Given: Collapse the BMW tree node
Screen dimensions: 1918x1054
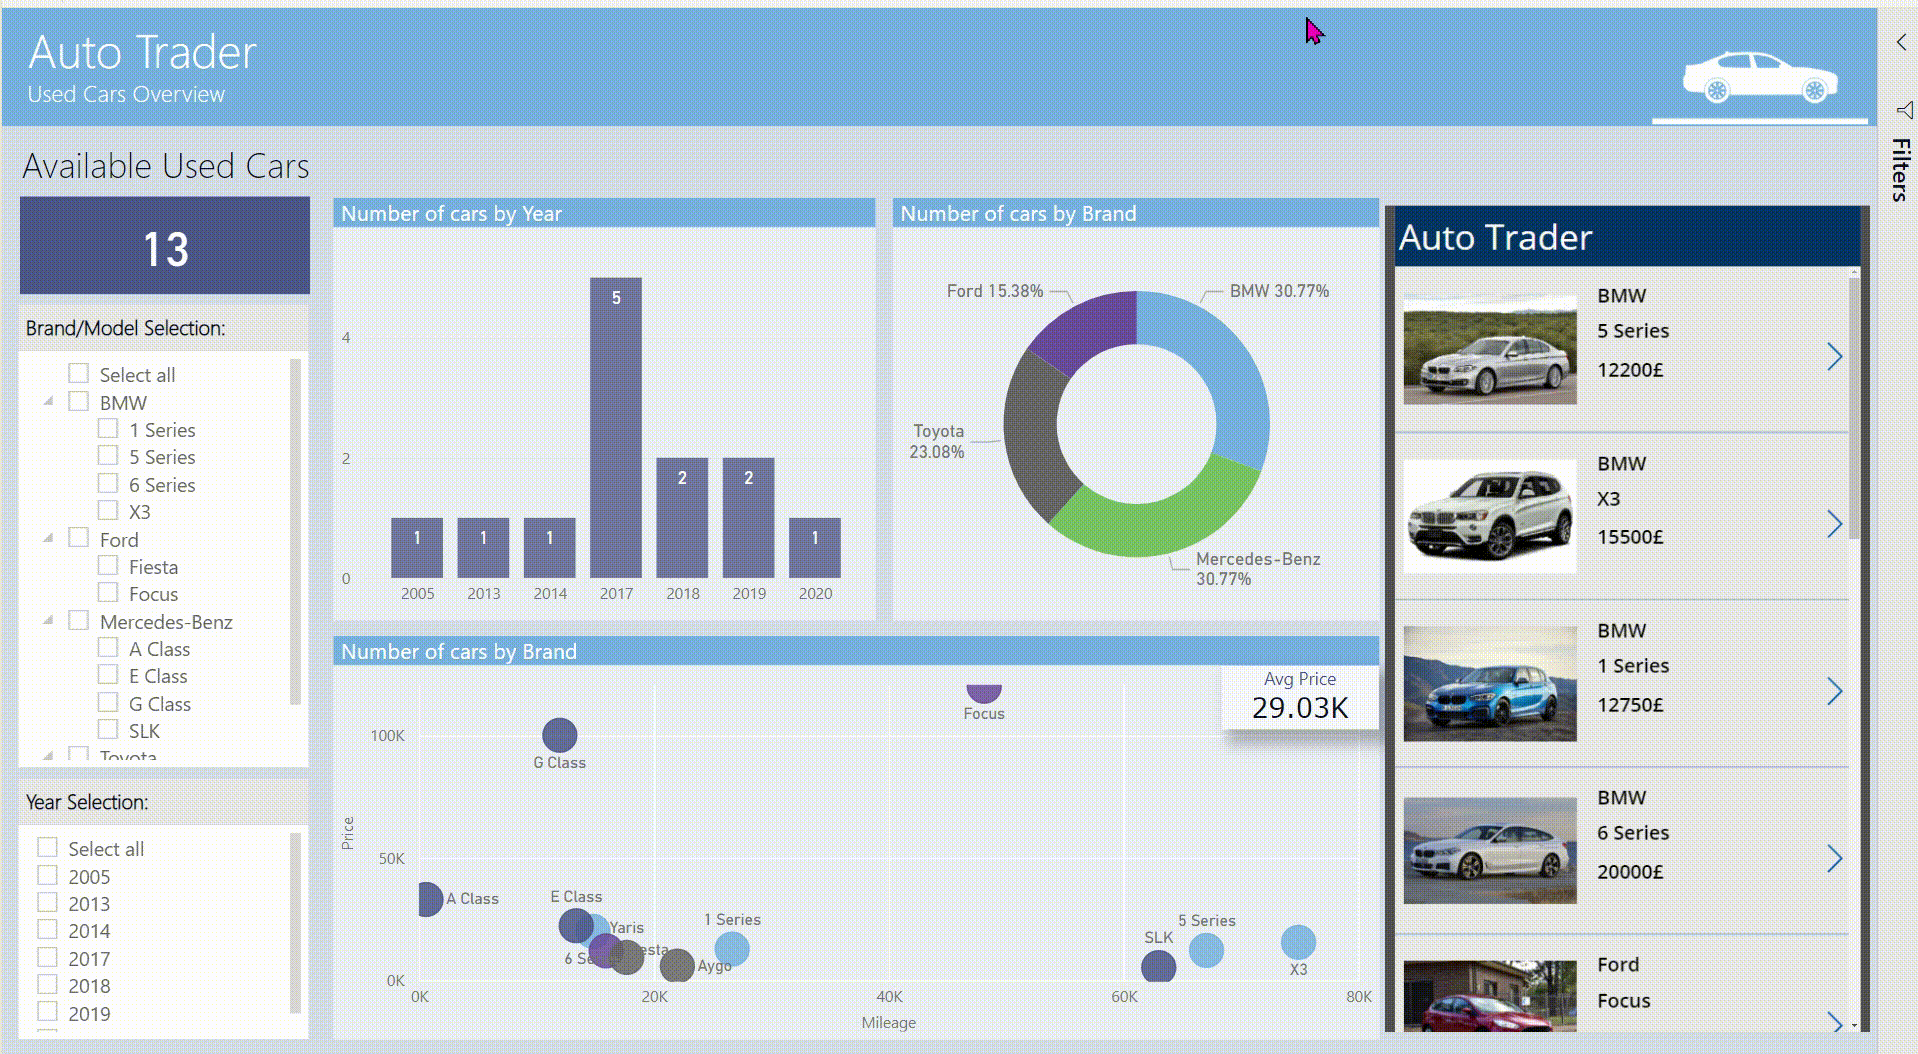Looking at the screenshot, I should pyautogui.click(x=48, y=401).
